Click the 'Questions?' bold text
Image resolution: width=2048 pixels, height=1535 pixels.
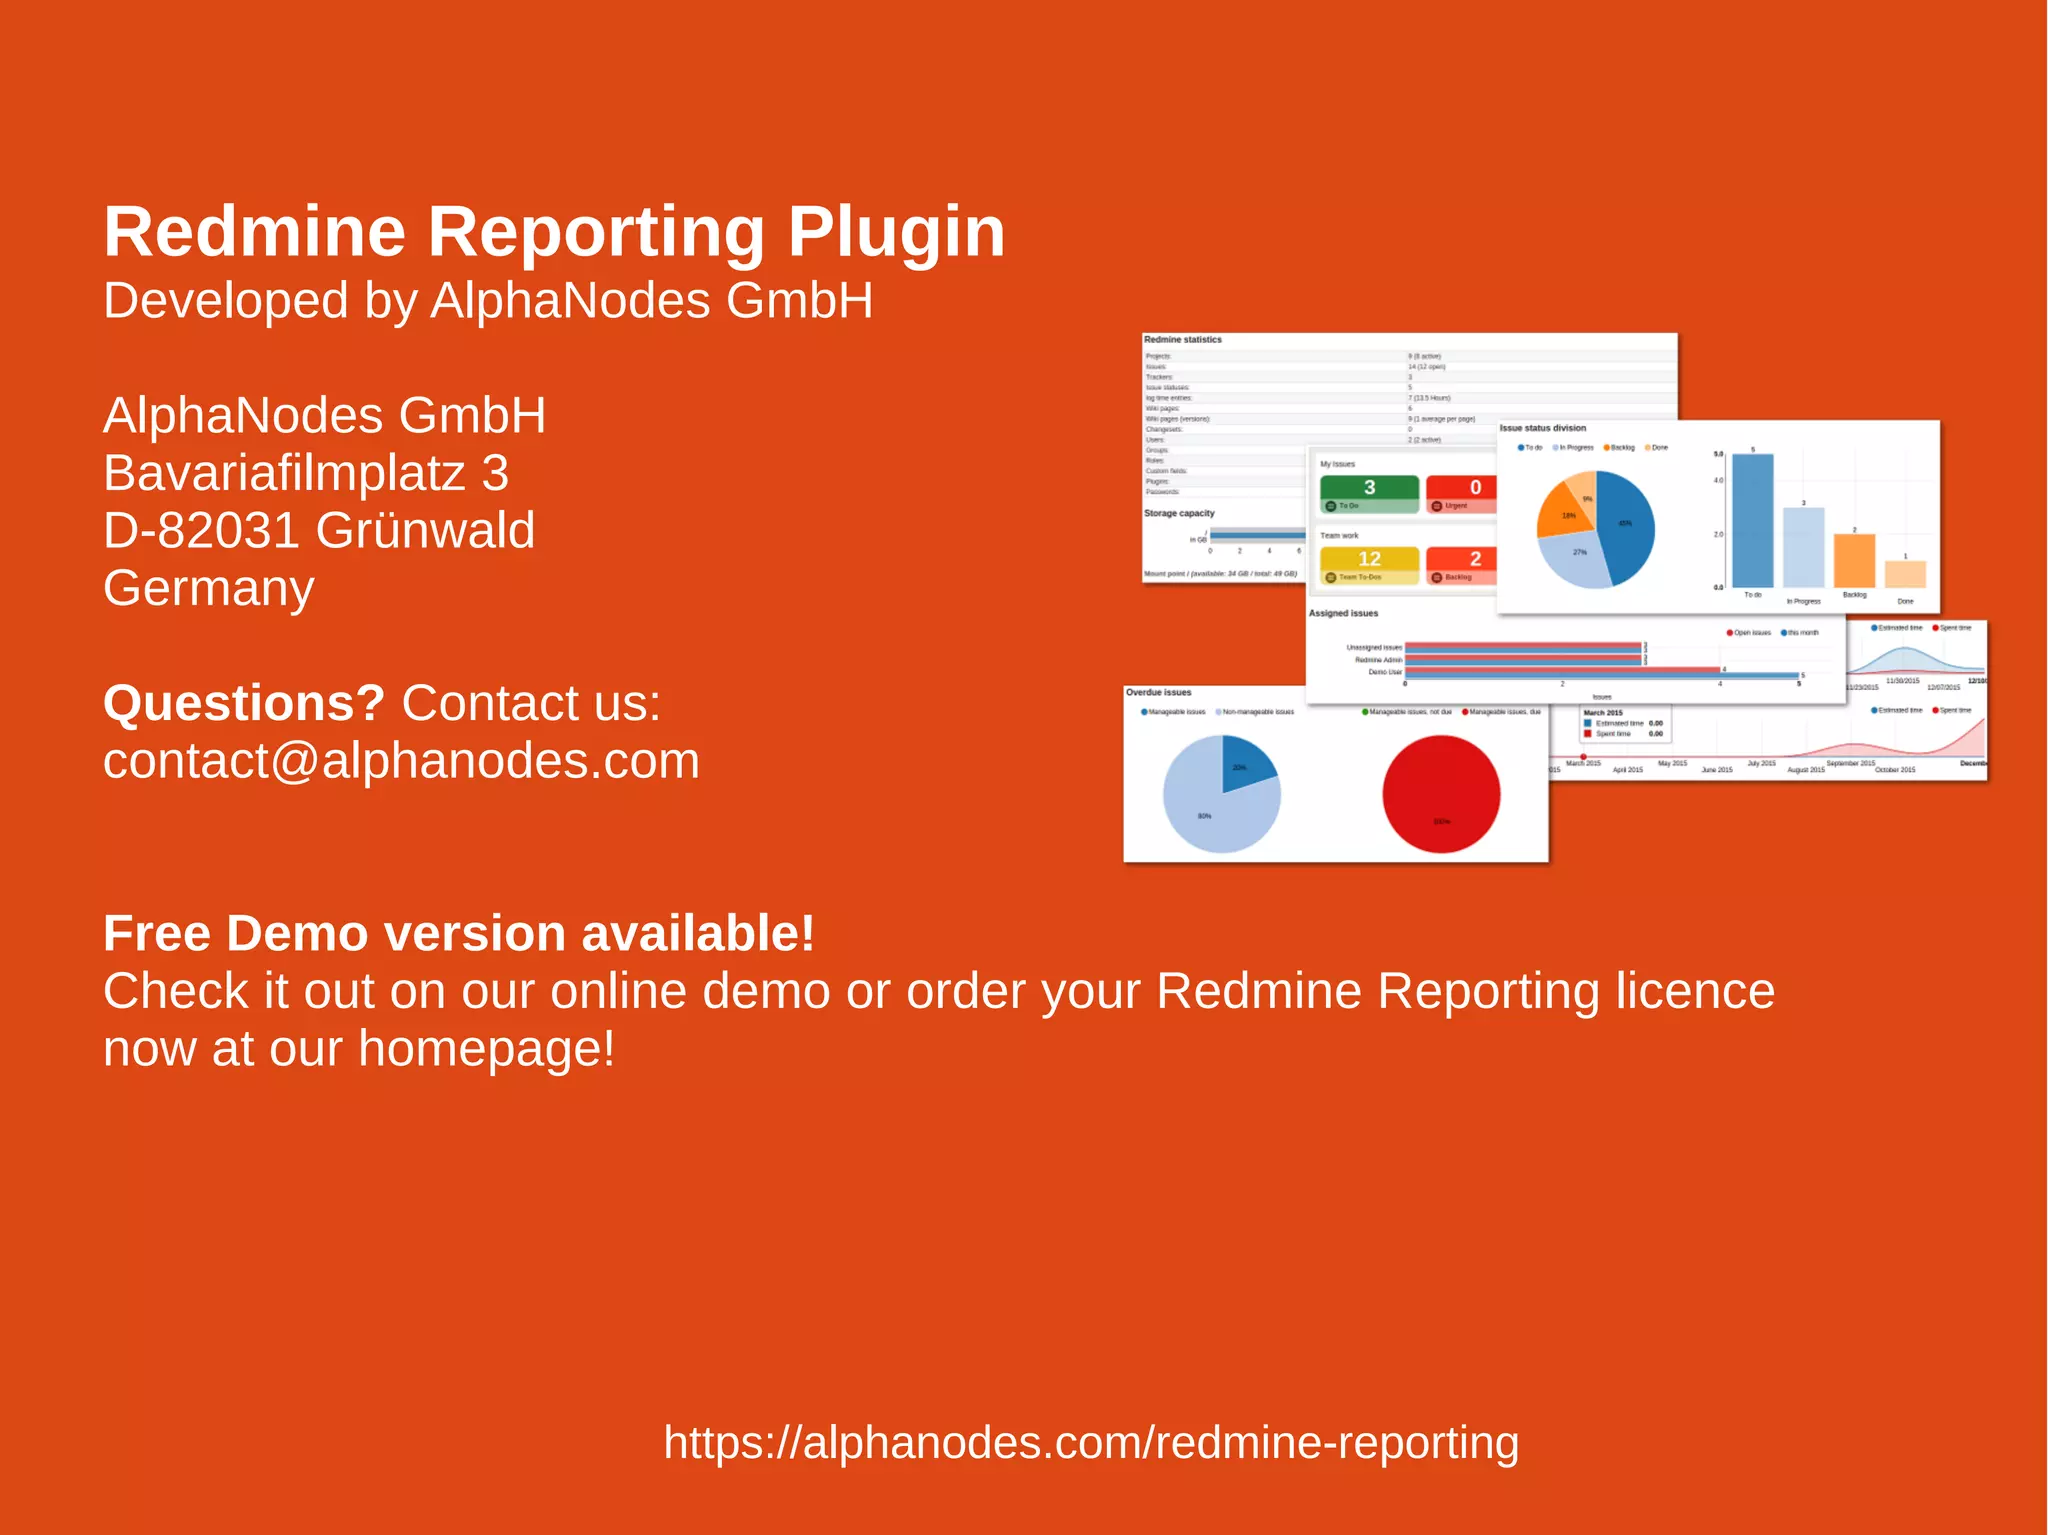244,703
